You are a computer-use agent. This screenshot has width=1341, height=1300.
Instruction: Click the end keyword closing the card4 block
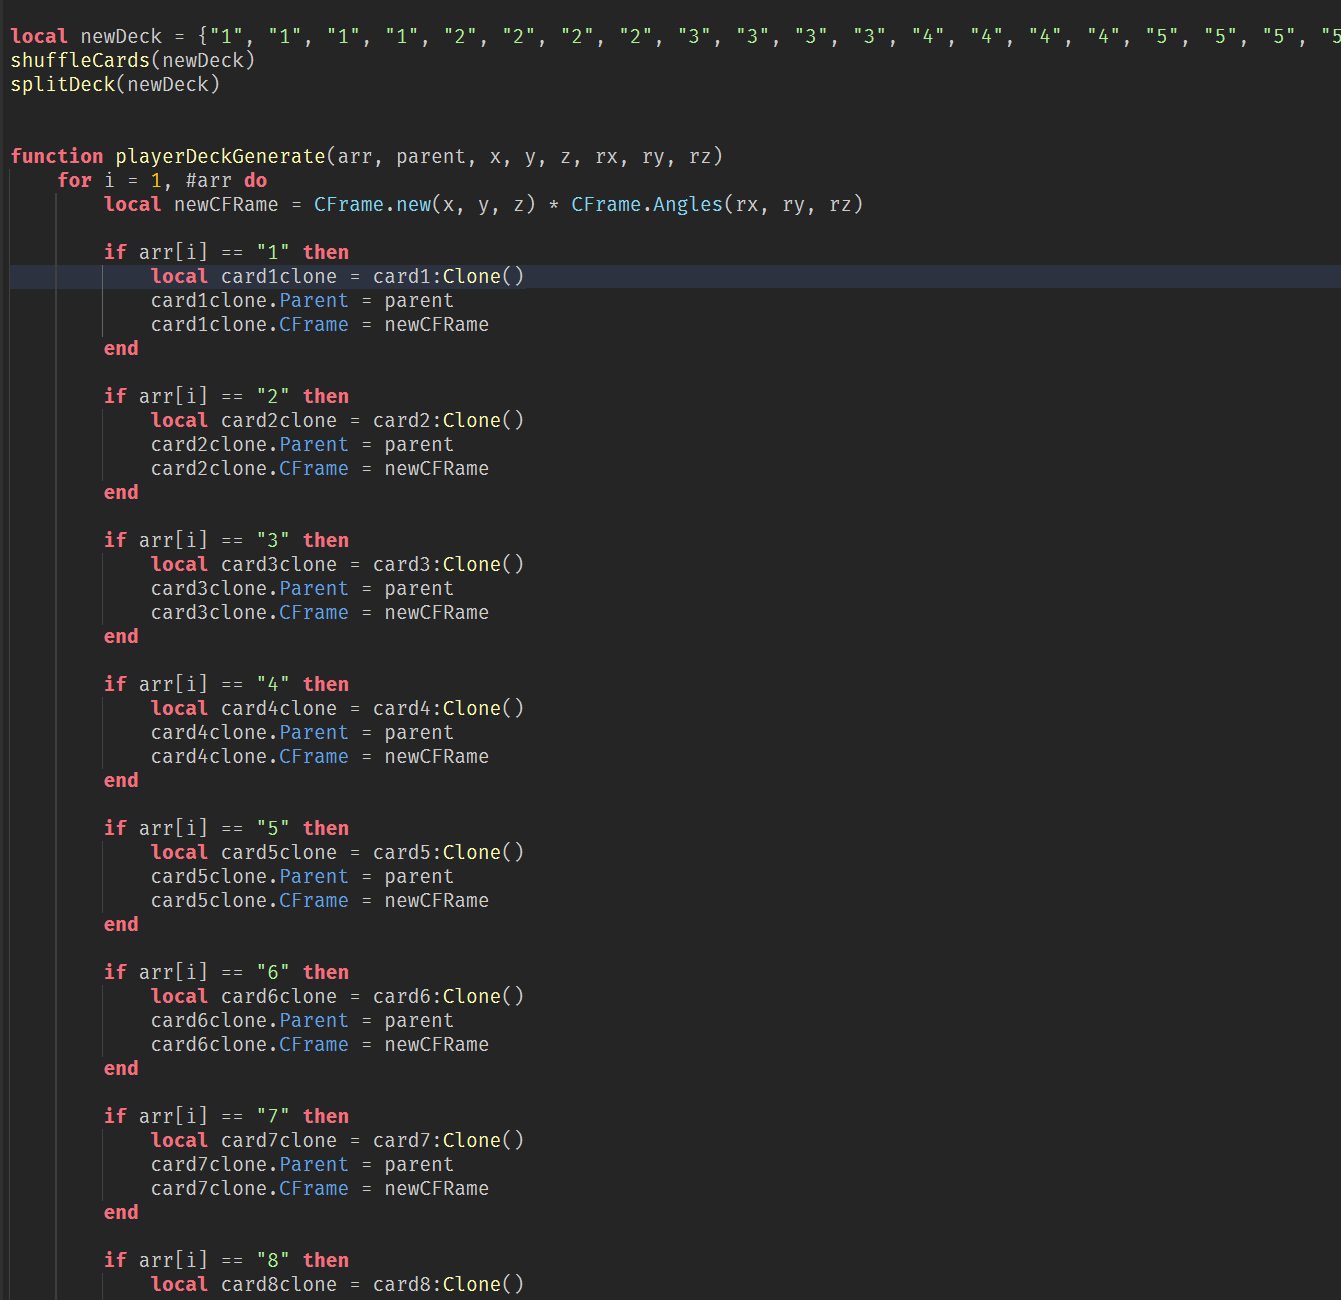pyautogui.click(x=120, y=780)
